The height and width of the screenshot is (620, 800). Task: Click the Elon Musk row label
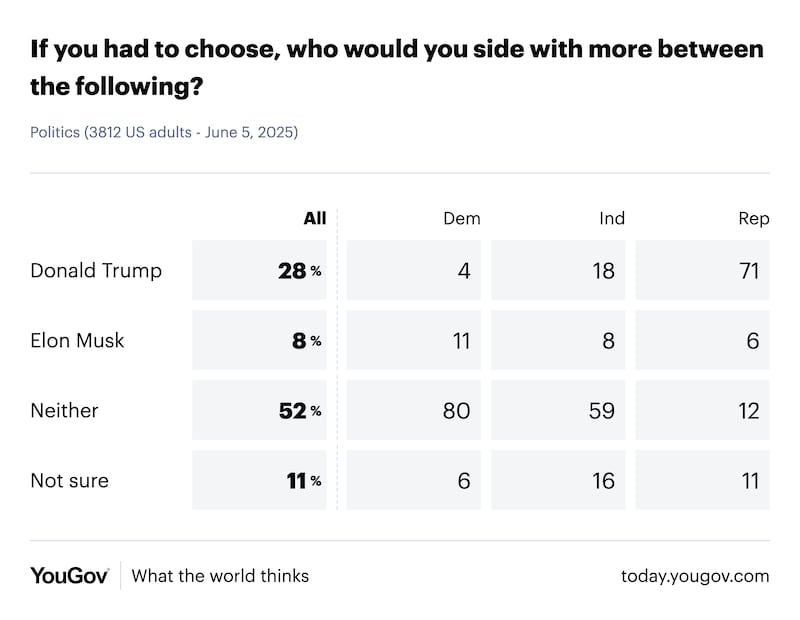[77, 340]
